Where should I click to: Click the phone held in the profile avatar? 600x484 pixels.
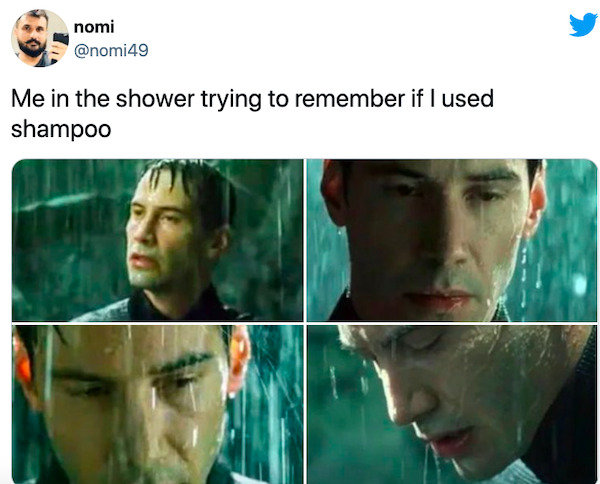[60, 41]
